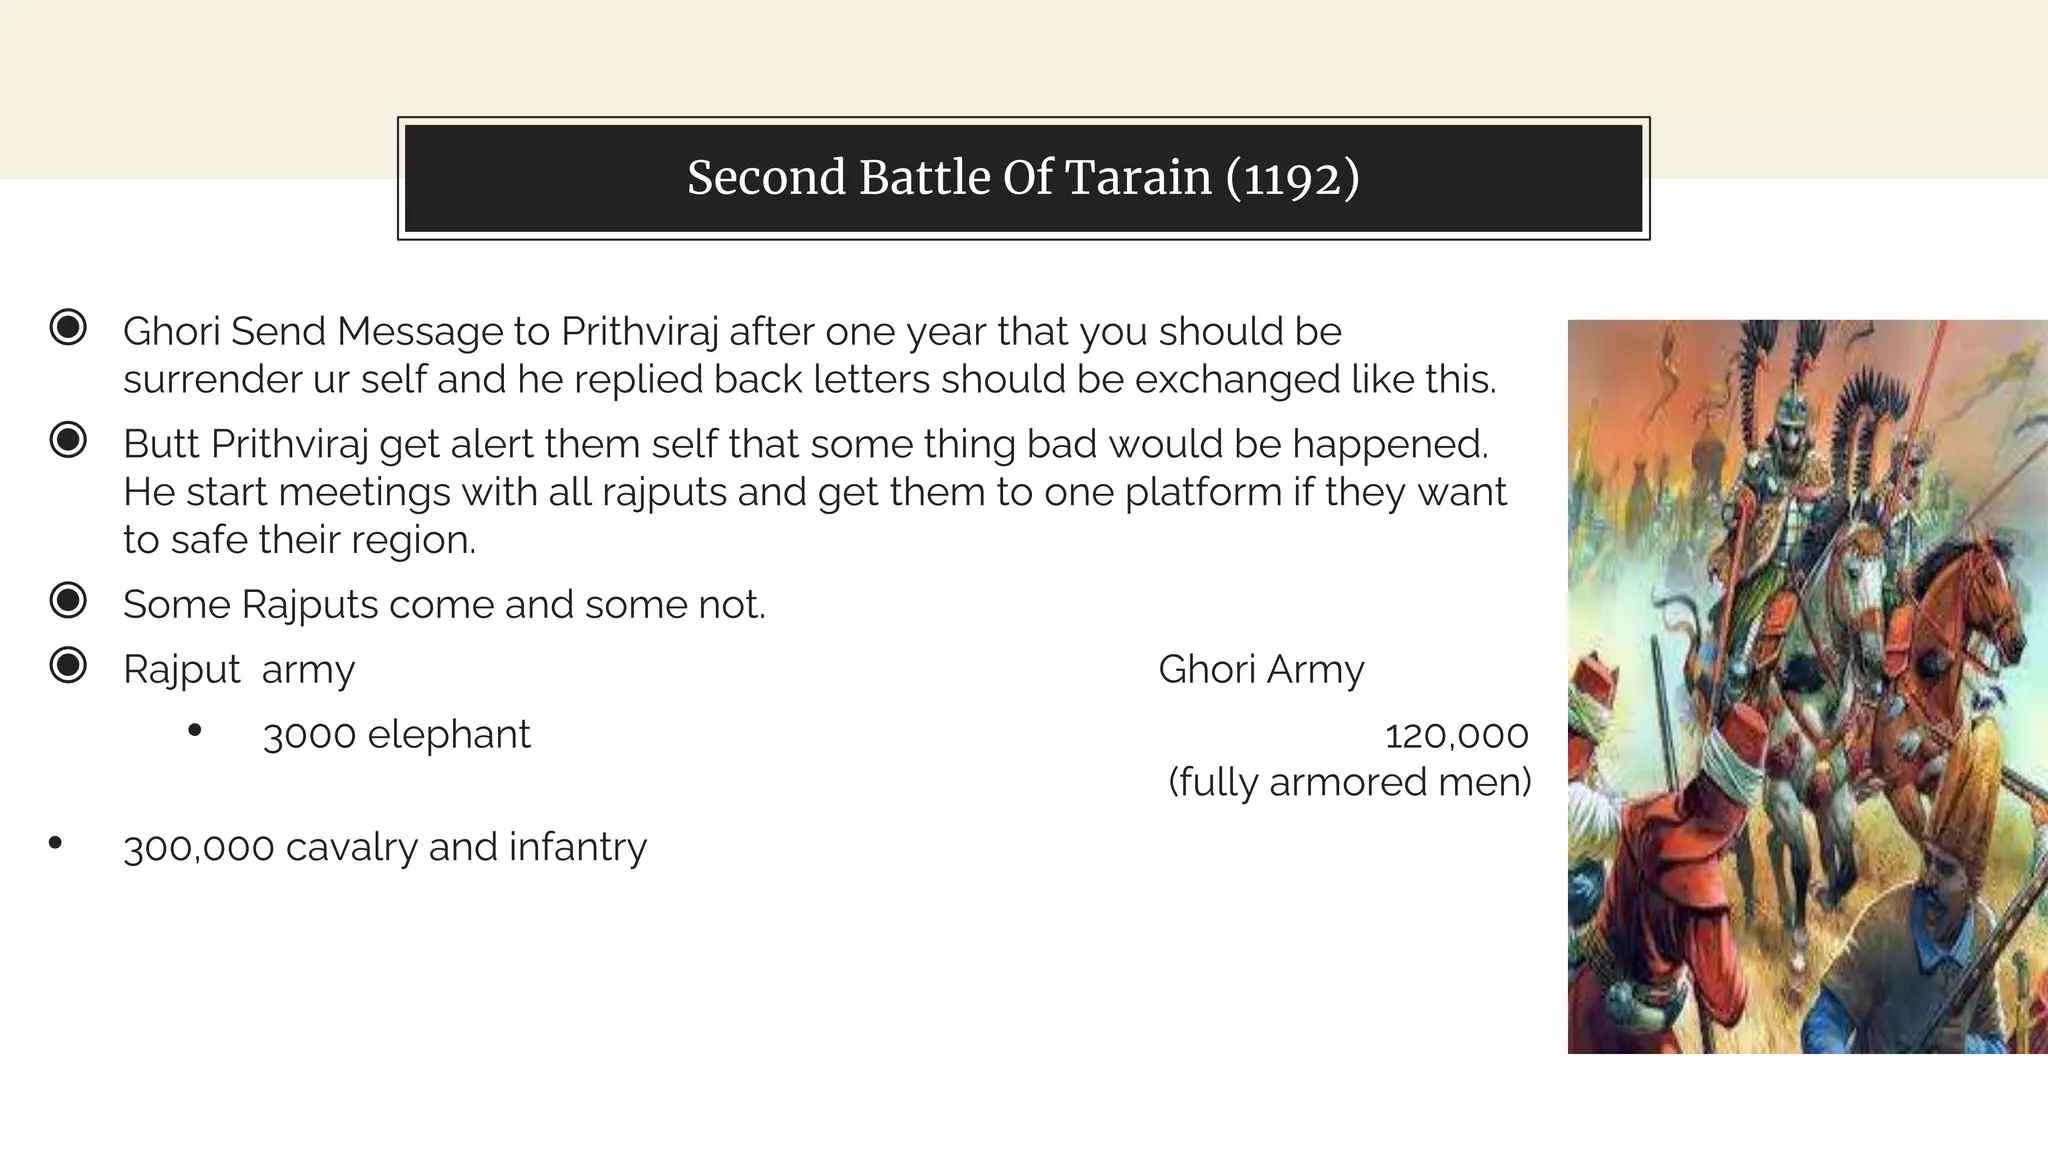The width and height of the screenshot is (2048, 1152).
Task: Select the bullet icon beside Ghori Send Message
Action: point(68,327)
